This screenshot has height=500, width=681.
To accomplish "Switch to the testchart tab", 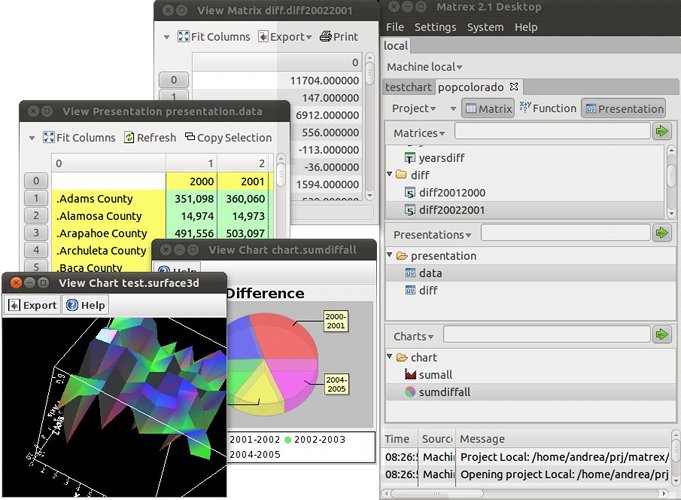I will point(408,87).
